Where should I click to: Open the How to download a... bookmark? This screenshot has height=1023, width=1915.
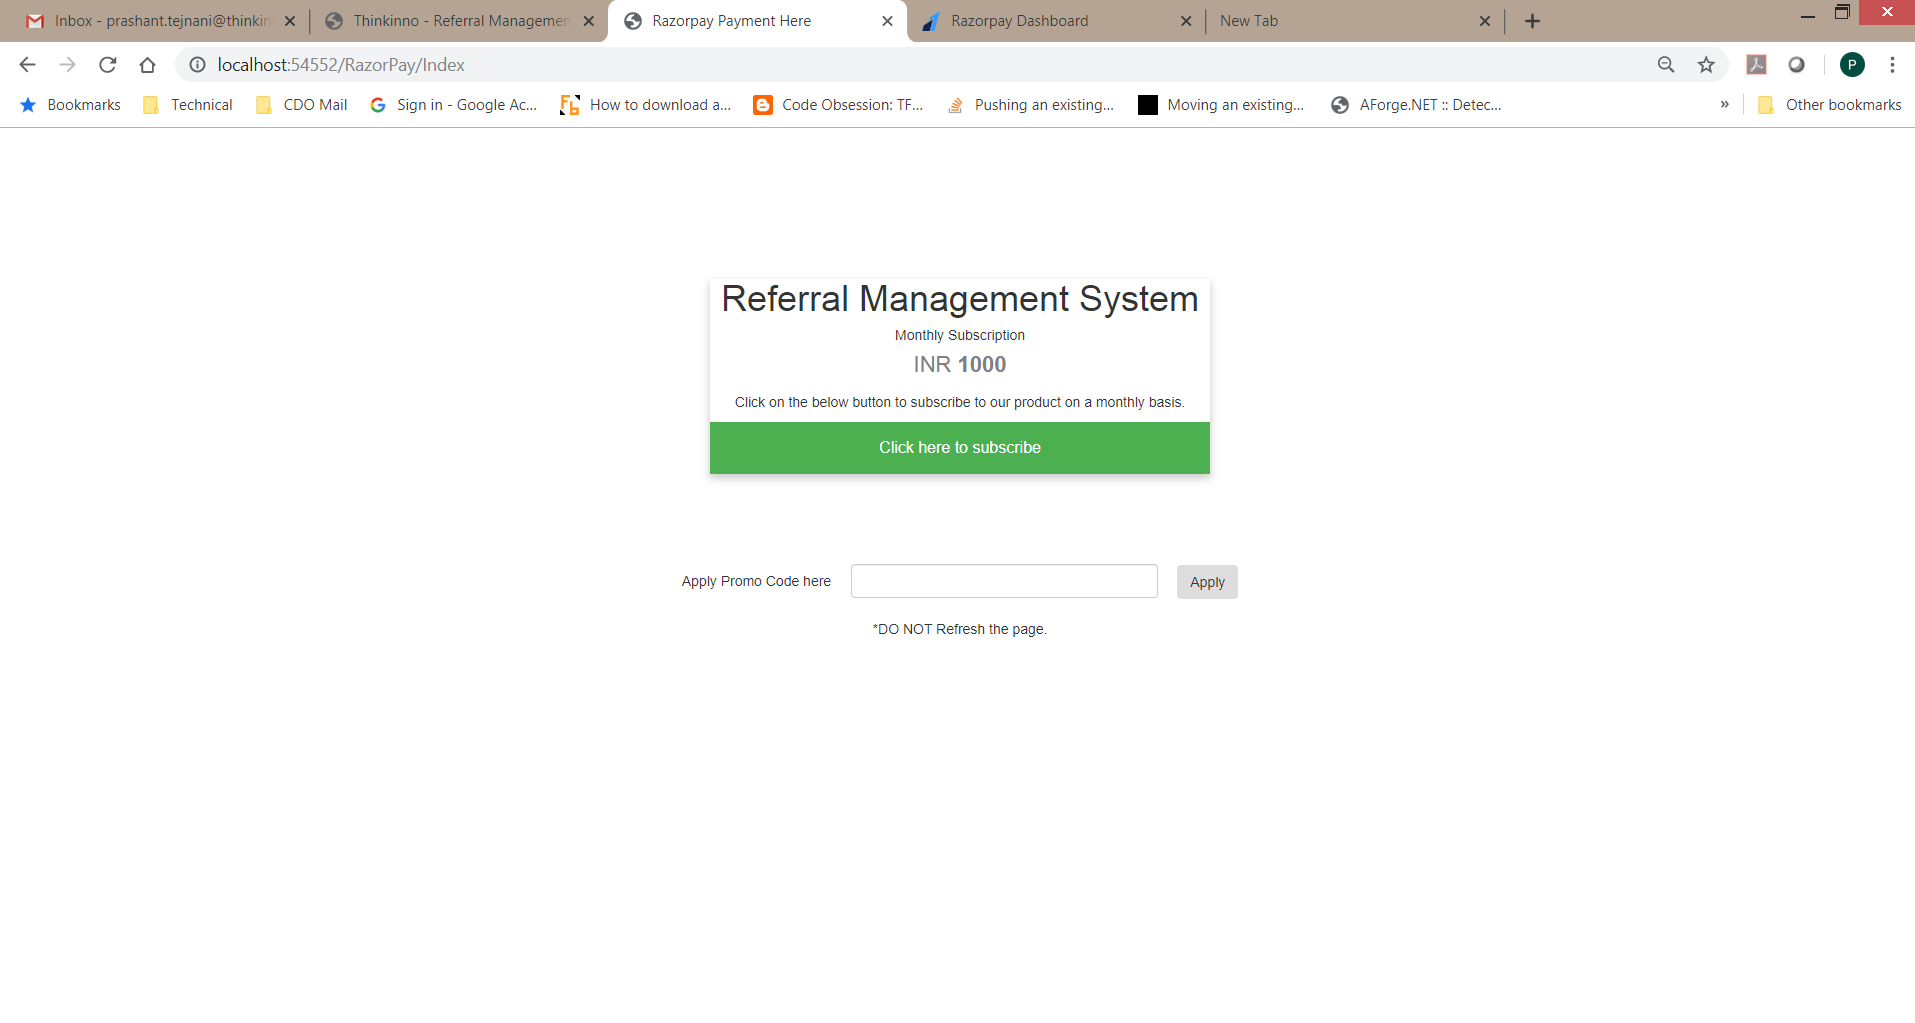click(x=646, y=105)
